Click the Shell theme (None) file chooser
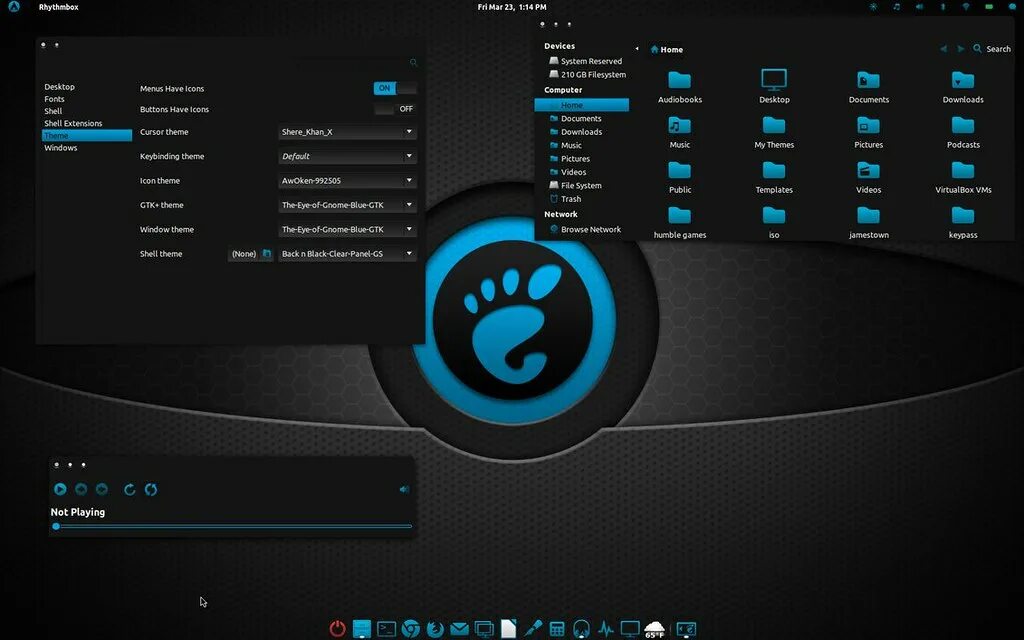 coord(251,253)
